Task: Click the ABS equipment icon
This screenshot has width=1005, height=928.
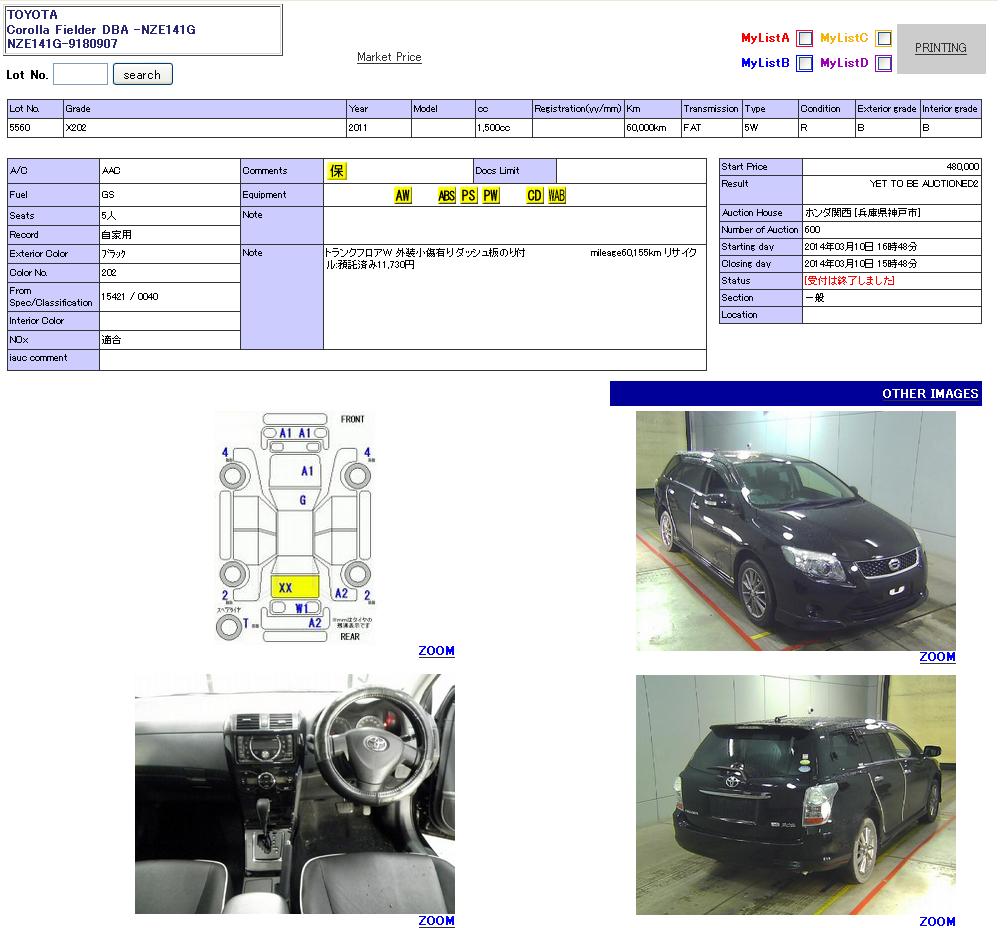Action: (446, 196)
